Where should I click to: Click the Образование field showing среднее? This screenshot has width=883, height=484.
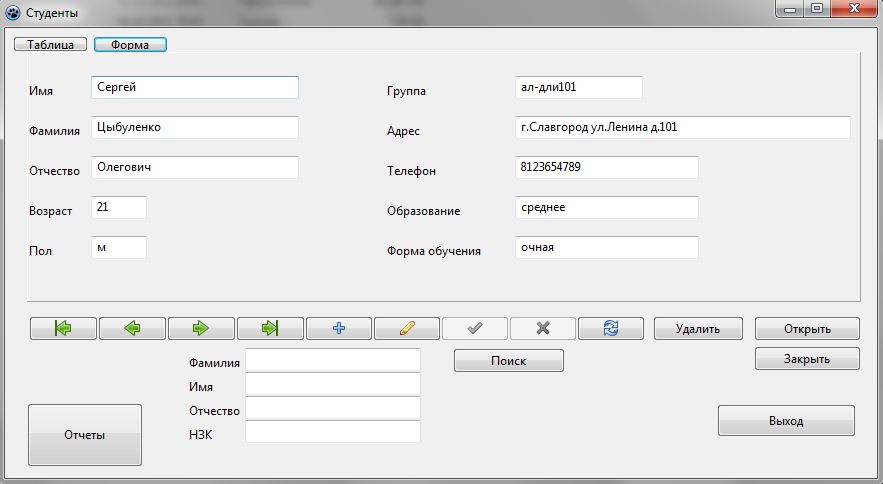pos(606,207)
